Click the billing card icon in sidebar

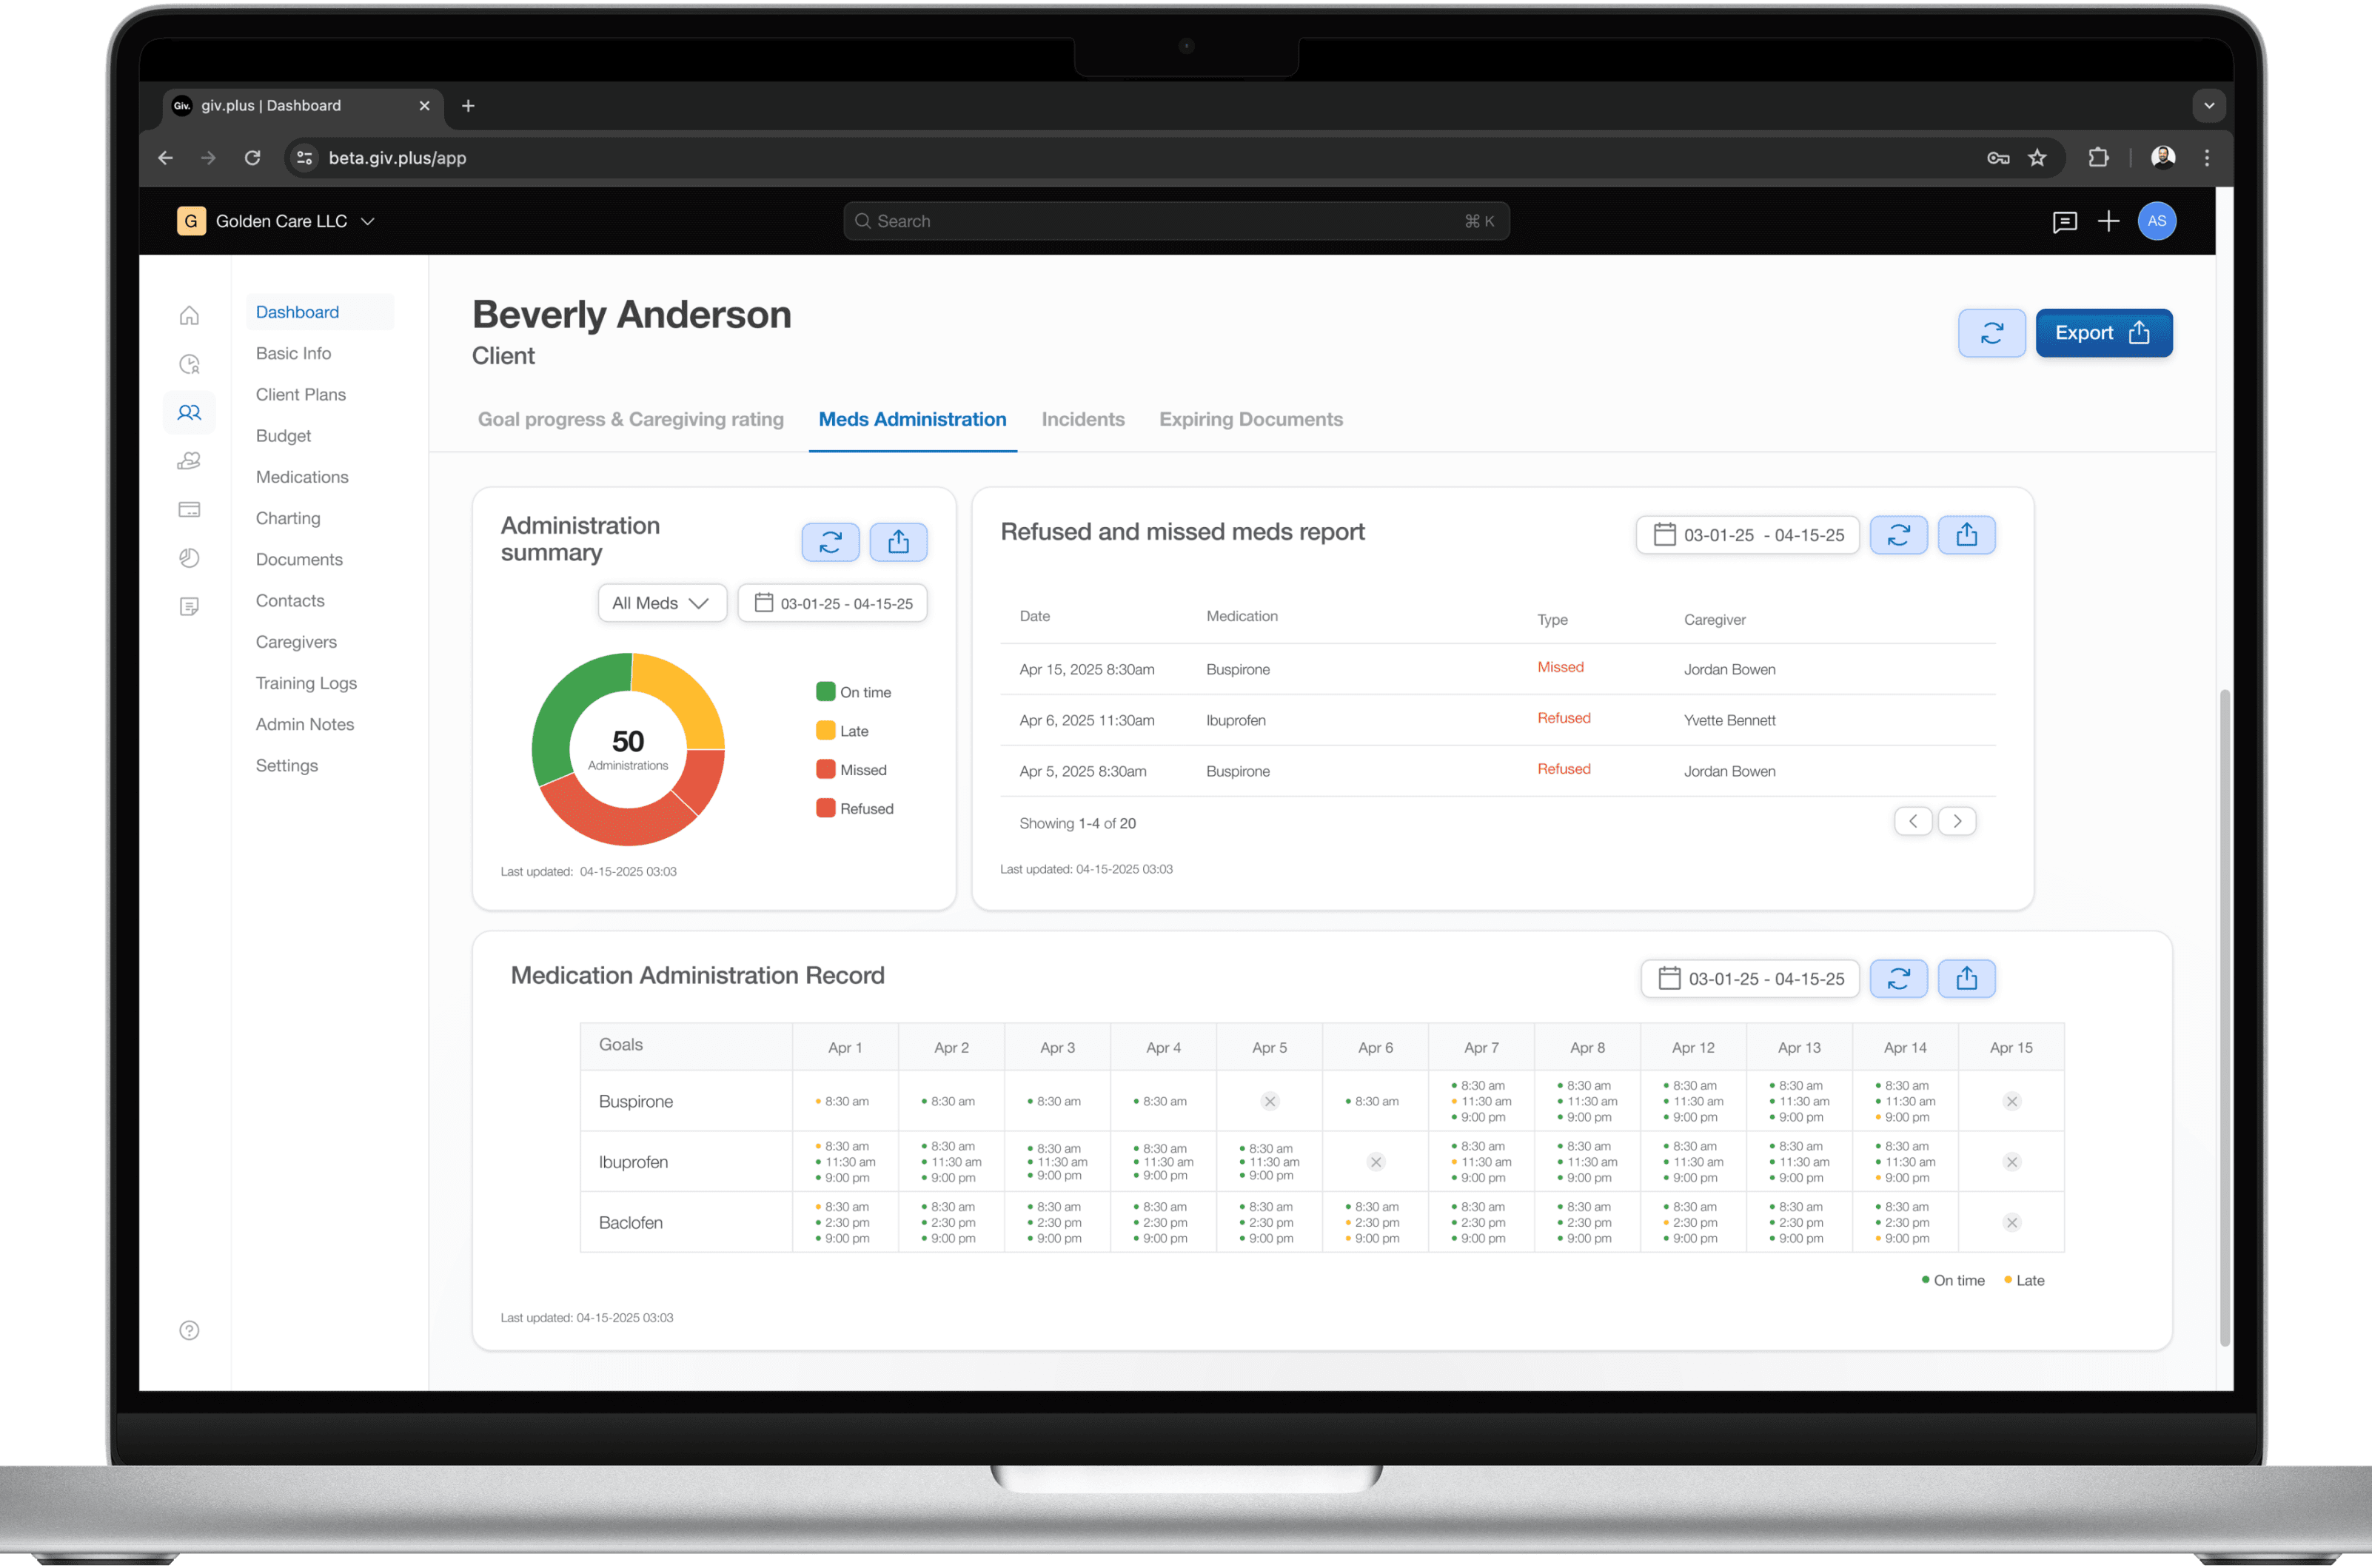[189, 510]
